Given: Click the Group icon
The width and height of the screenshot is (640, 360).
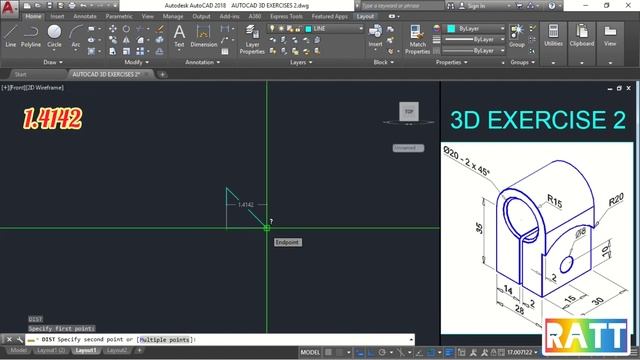Looking at the screenshot, I should coord(517,36).
